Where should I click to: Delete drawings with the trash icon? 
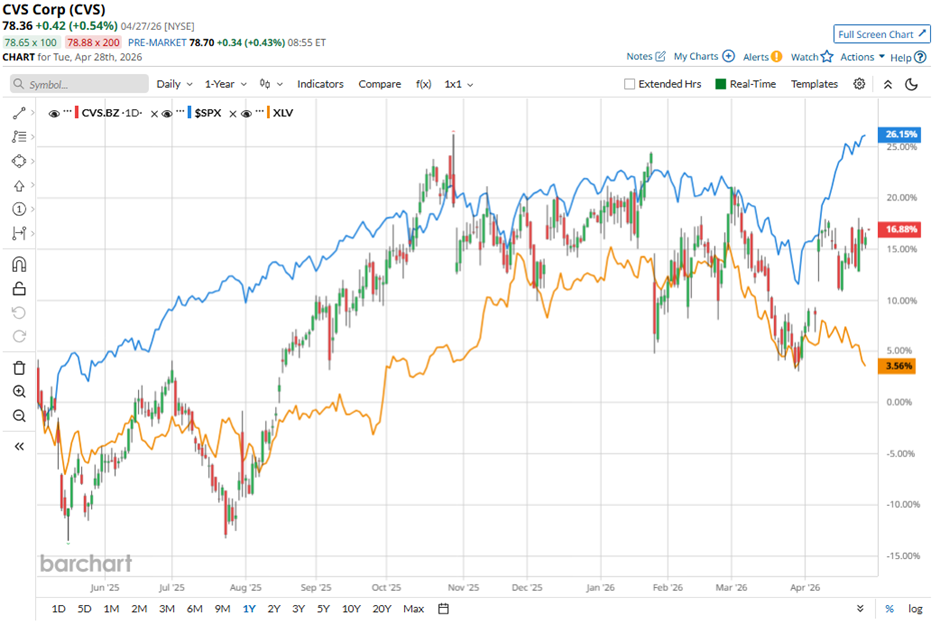(x=19, y=367)
